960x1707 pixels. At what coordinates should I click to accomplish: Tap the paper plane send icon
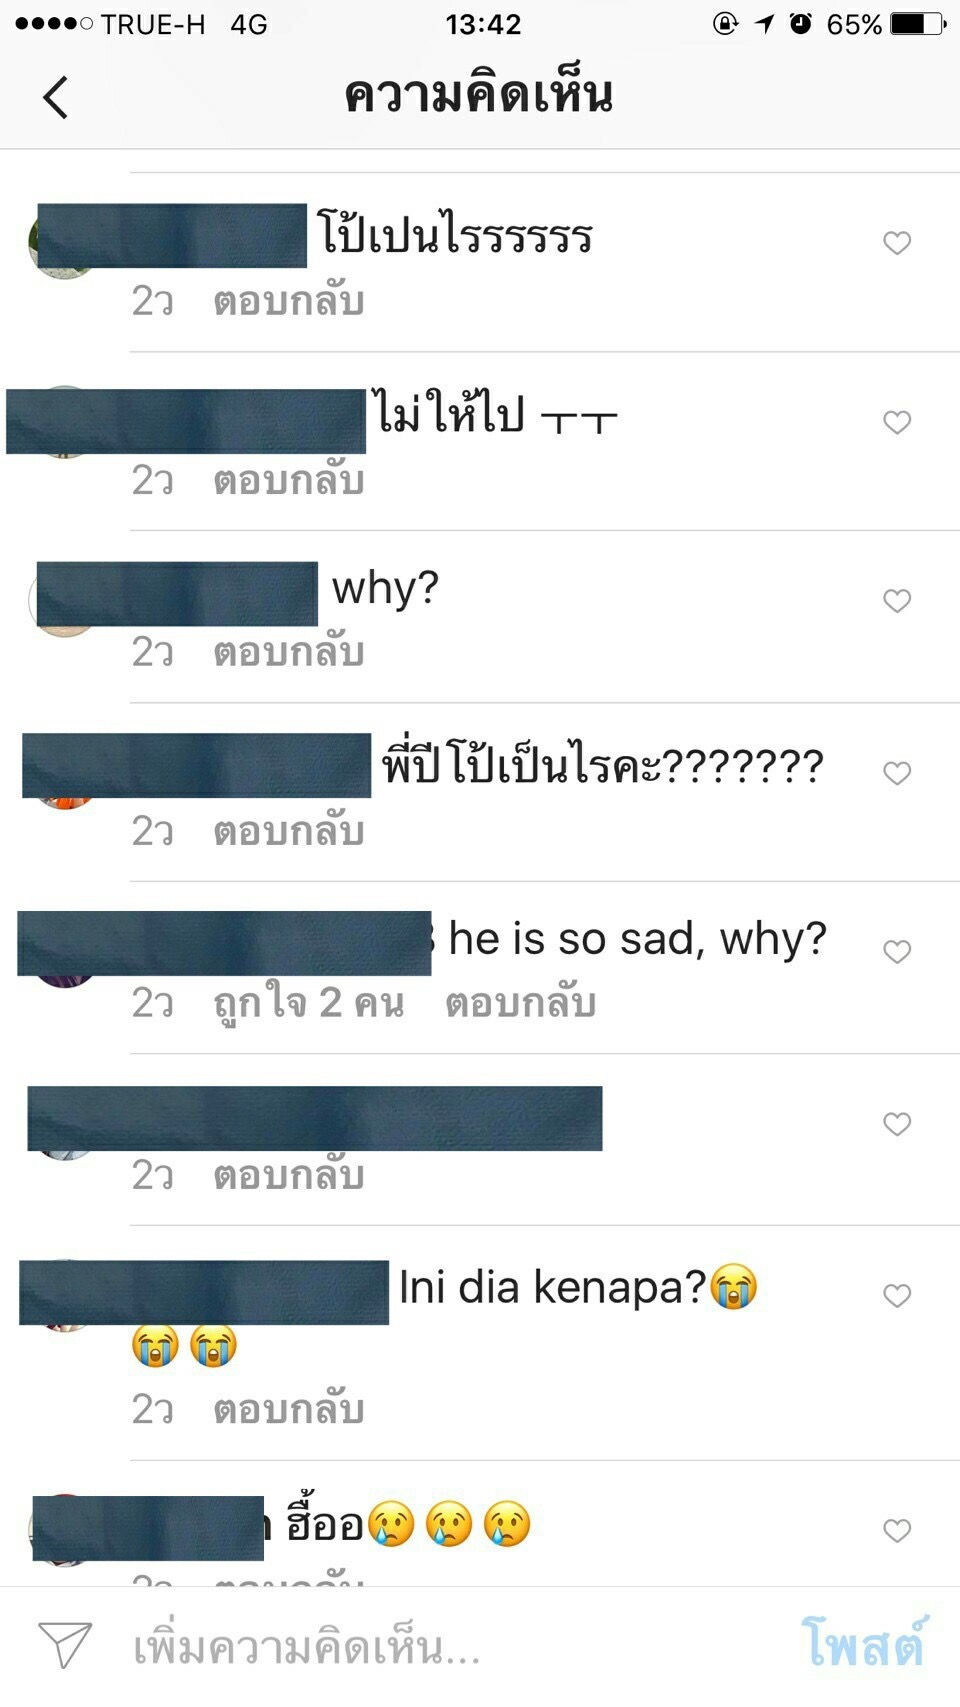(65, 1645)
